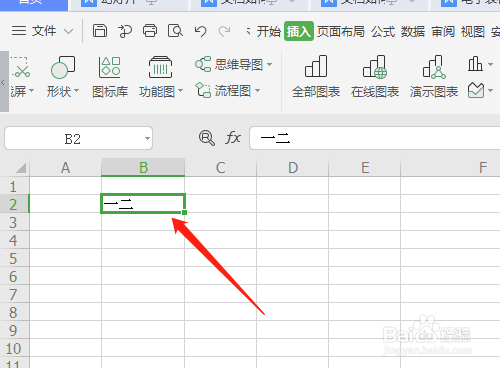This screenshot has height=368, width=500.
Task: Select row 3 header
Action: (13, 222)
